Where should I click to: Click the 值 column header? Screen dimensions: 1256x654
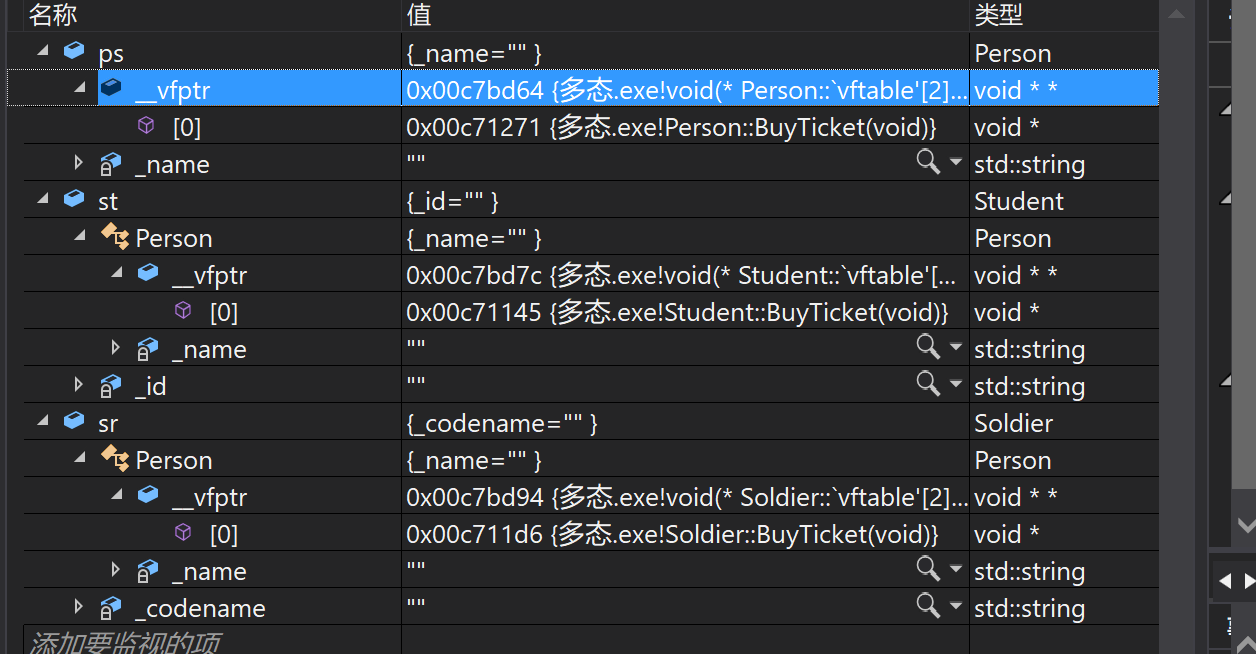[x=685, y=15]
